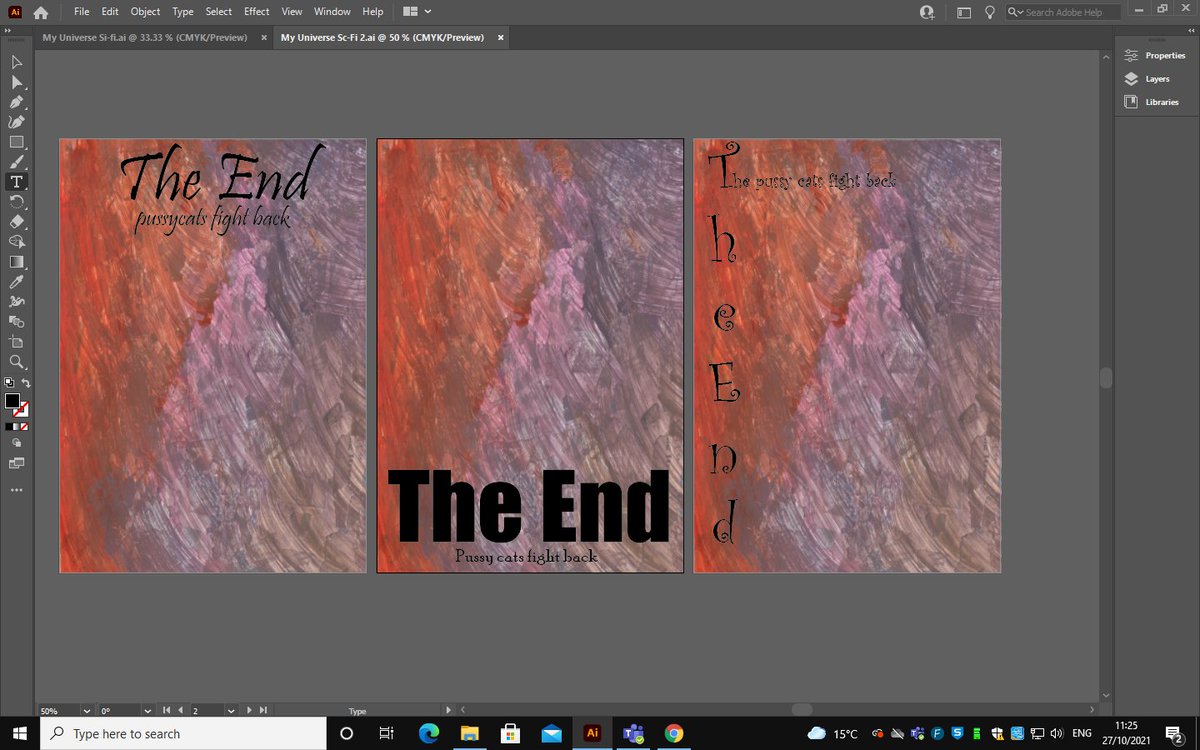Image resolution: width=1200 pixels, height=750 pixels.
Task: Open Microsoft Edge from the taskbar
Action: (x=428, y=733)
